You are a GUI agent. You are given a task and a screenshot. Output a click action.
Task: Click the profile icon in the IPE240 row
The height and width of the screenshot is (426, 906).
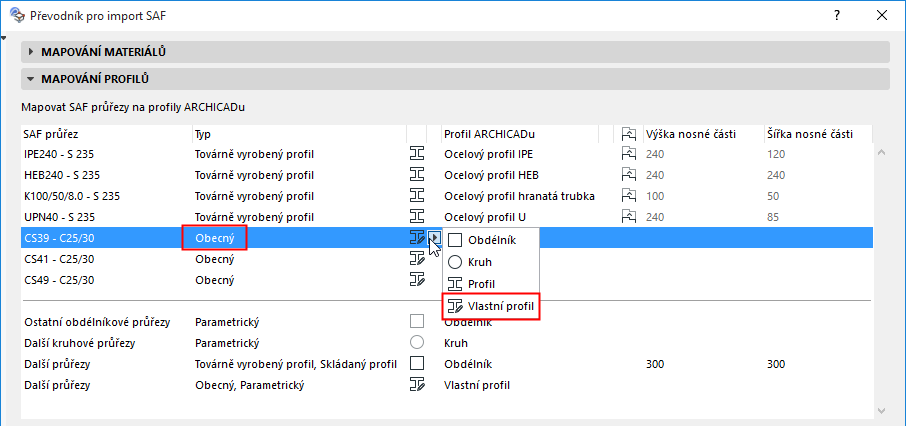pyautogui.click(x=417, y=154)
